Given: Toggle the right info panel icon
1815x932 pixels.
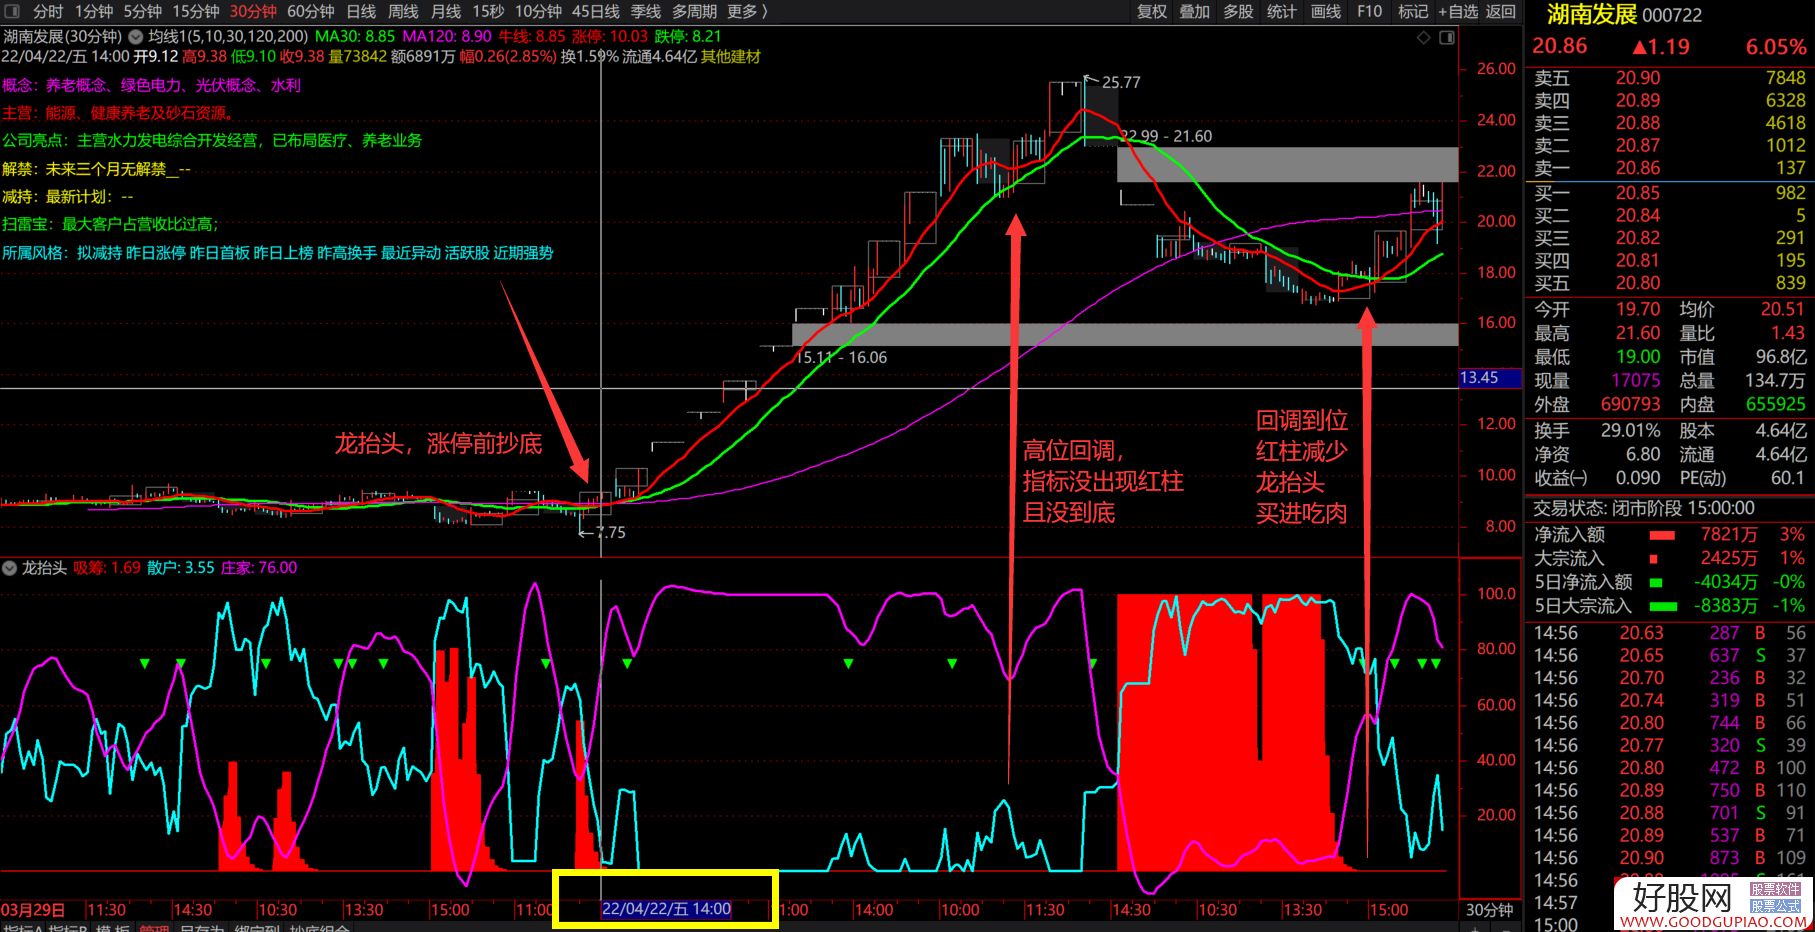Looking at the screenshot, I should 1446,38.
